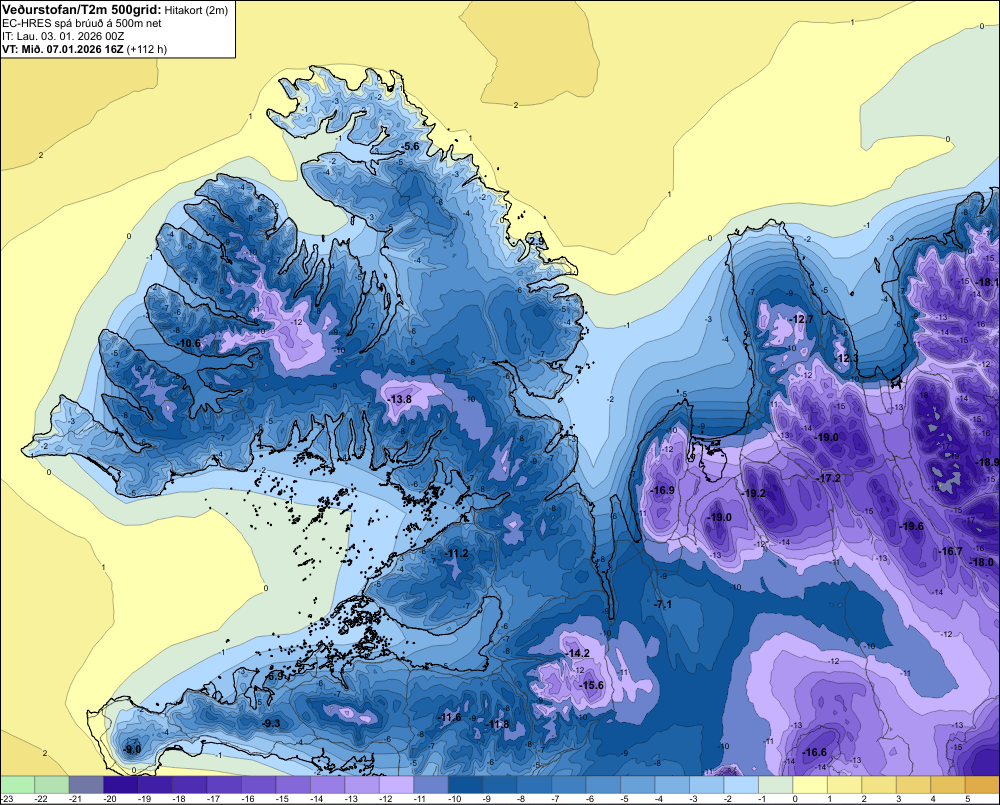This screenshot has width=1000, height=805.
Task: Click the -12.3 temperature label
Action: 846,358
